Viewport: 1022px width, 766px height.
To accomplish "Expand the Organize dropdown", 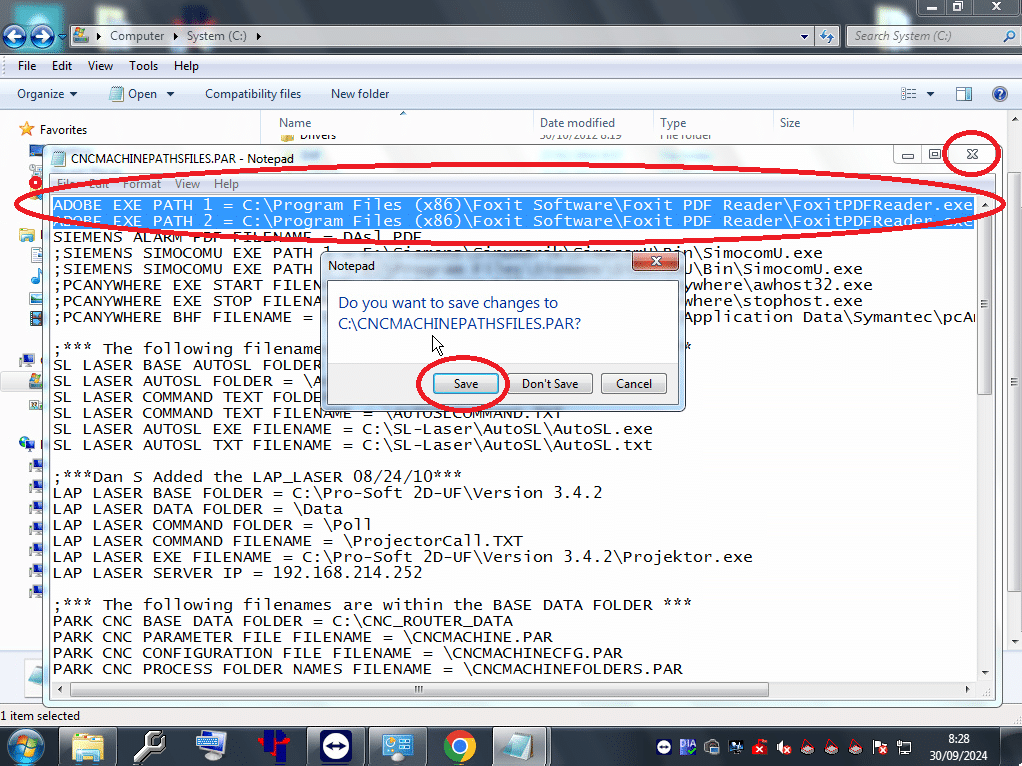I will coord(47,94).
